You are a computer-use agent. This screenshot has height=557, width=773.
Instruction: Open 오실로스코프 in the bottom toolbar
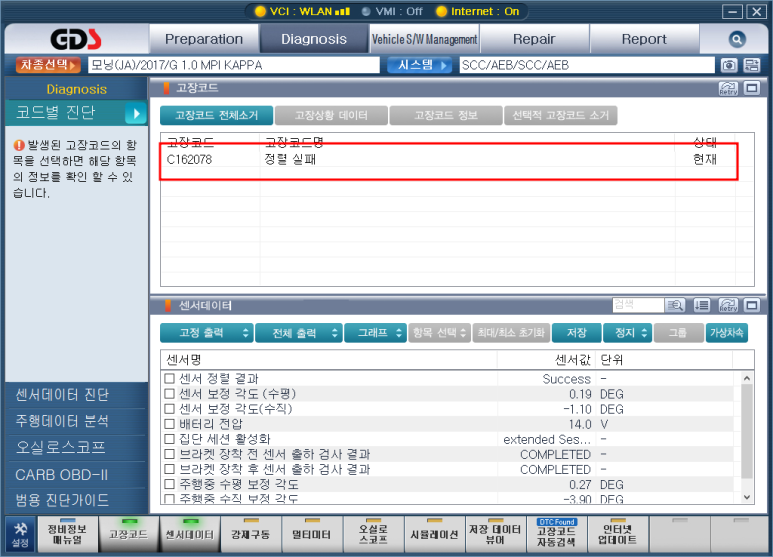(x=373, y=534)
